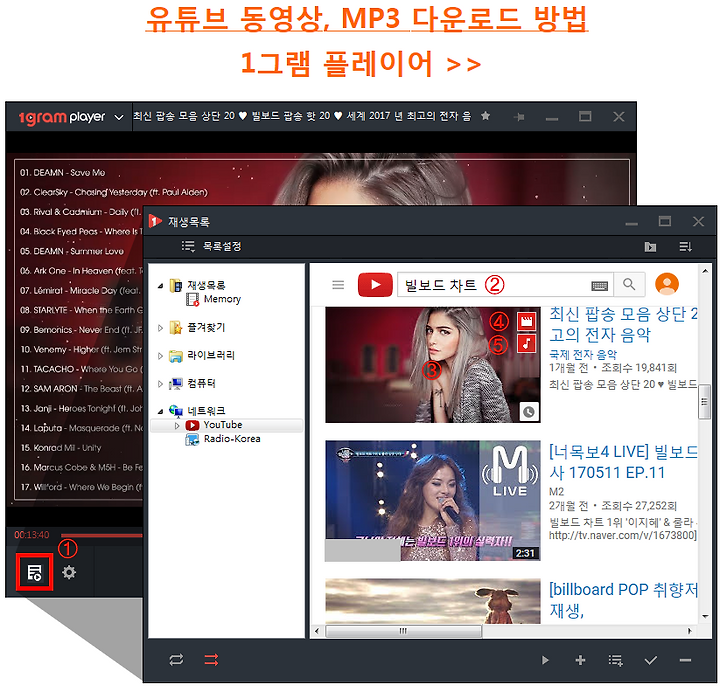
Task: Open 목록설정 list settings menu
Action: 211,247
